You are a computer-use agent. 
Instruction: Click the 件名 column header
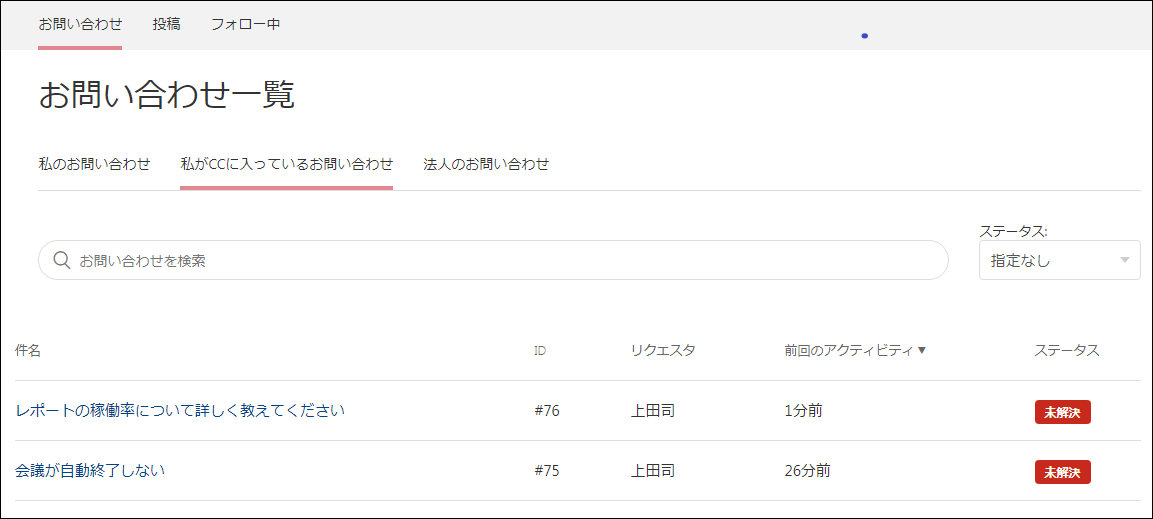point(28,350)
